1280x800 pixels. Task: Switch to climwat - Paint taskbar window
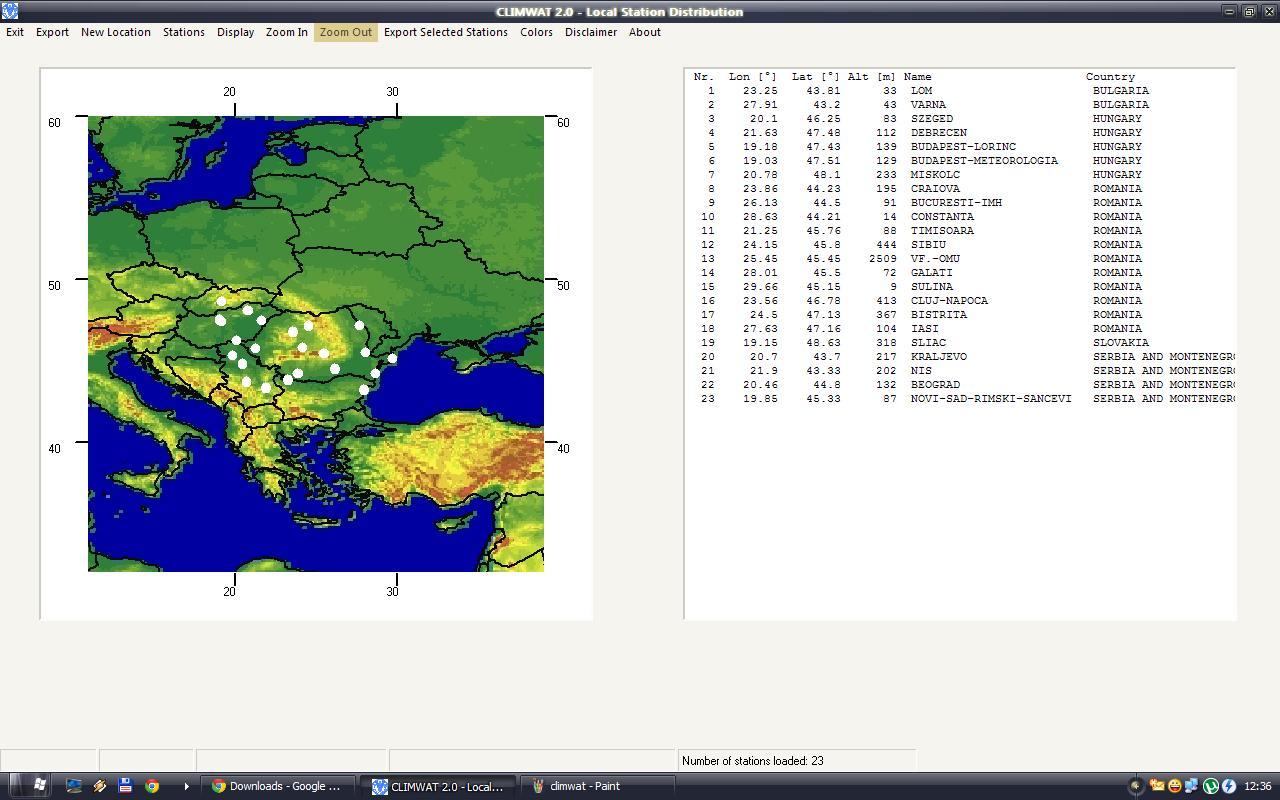599,786
